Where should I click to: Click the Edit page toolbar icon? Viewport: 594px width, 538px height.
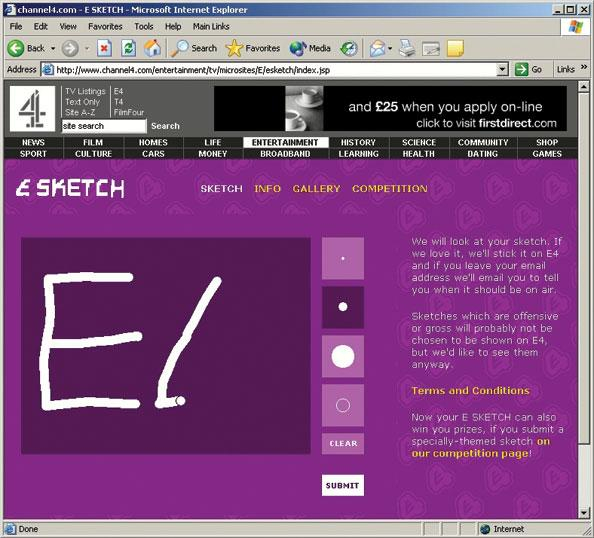431,48
